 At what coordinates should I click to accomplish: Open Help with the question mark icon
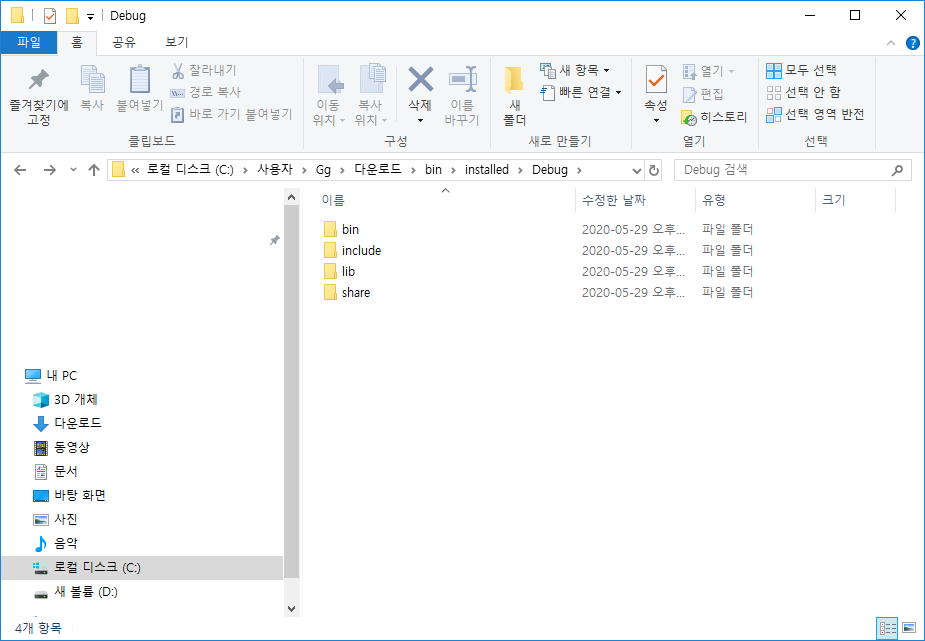tap(912, 43)
